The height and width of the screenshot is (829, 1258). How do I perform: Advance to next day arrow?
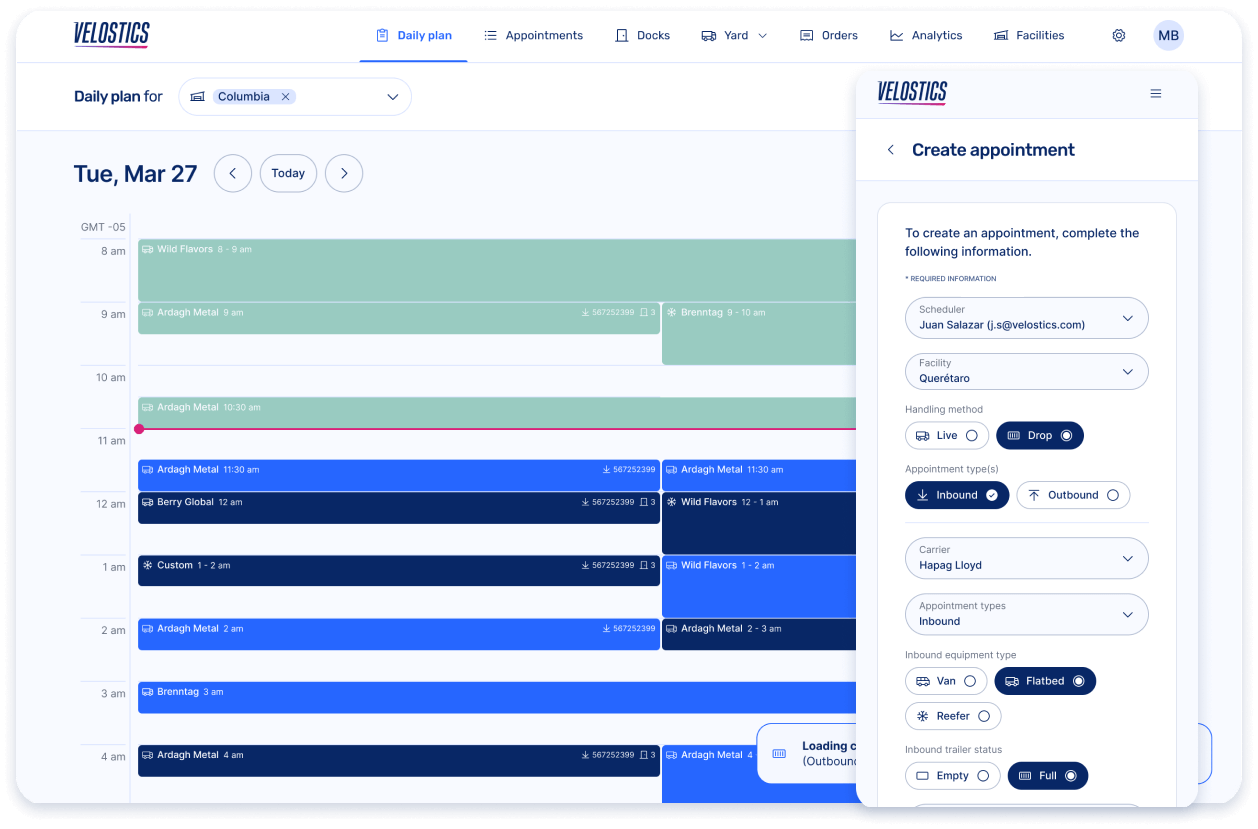343,173
